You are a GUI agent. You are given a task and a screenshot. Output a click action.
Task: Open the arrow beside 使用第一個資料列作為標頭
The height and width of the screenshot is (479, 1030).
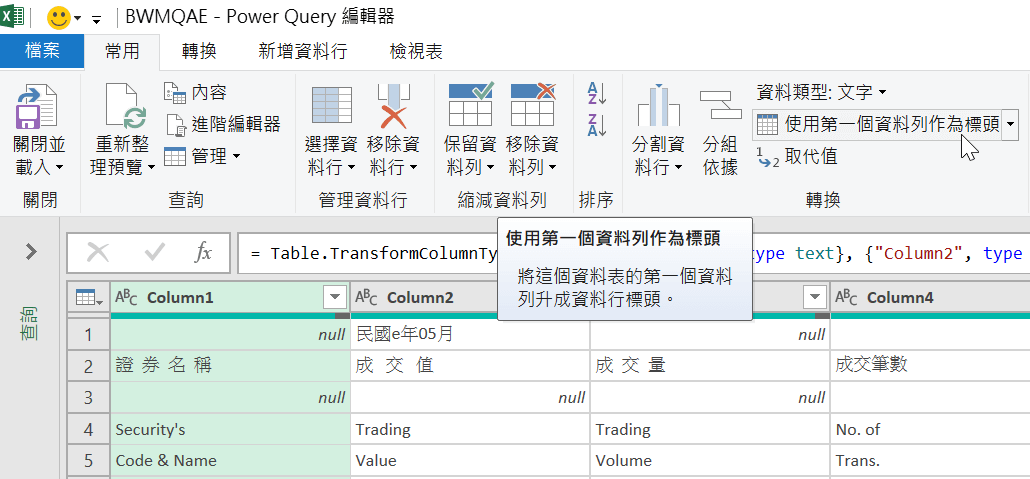tap(1011, 124)
